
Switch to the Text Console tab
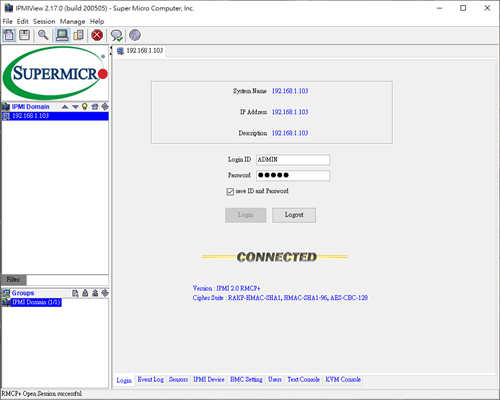(x=303, y=379)
